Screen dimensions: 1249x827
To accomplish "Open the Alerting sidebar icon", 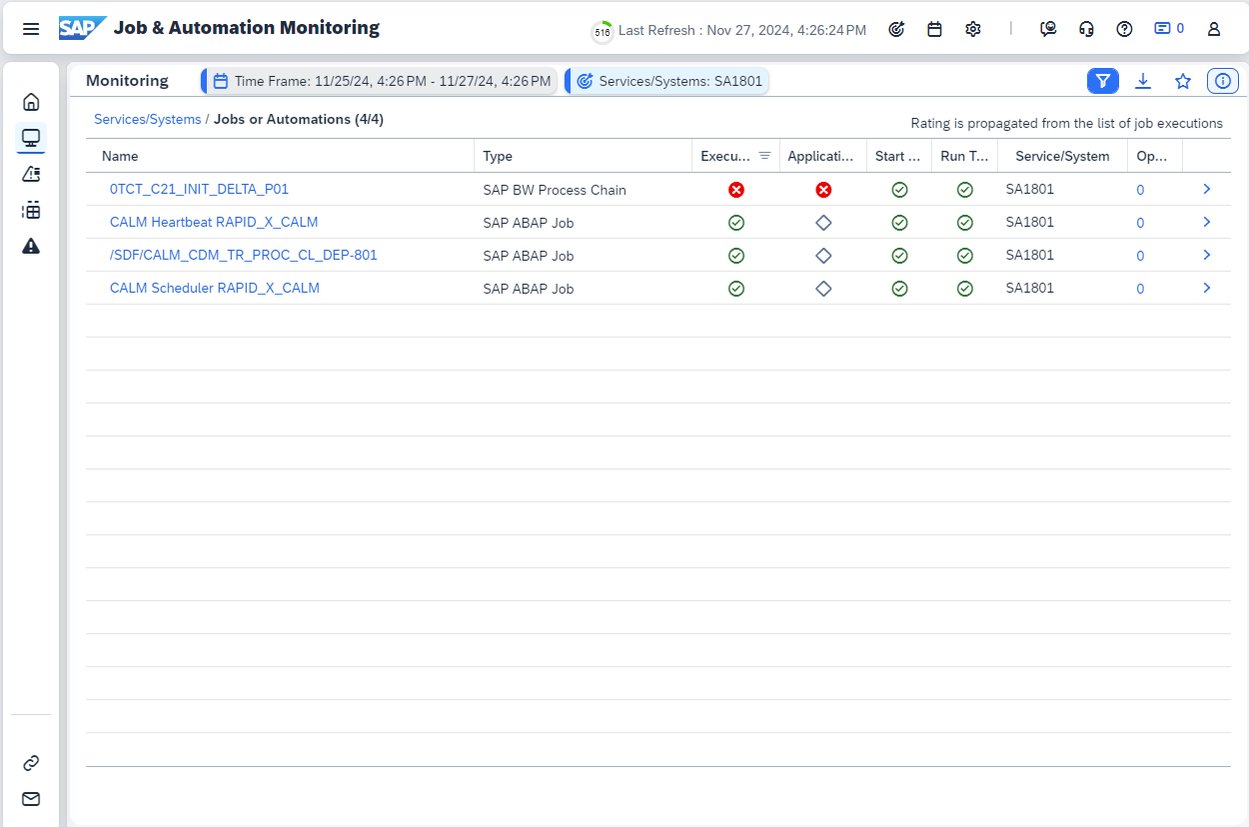I will (31, 174).
